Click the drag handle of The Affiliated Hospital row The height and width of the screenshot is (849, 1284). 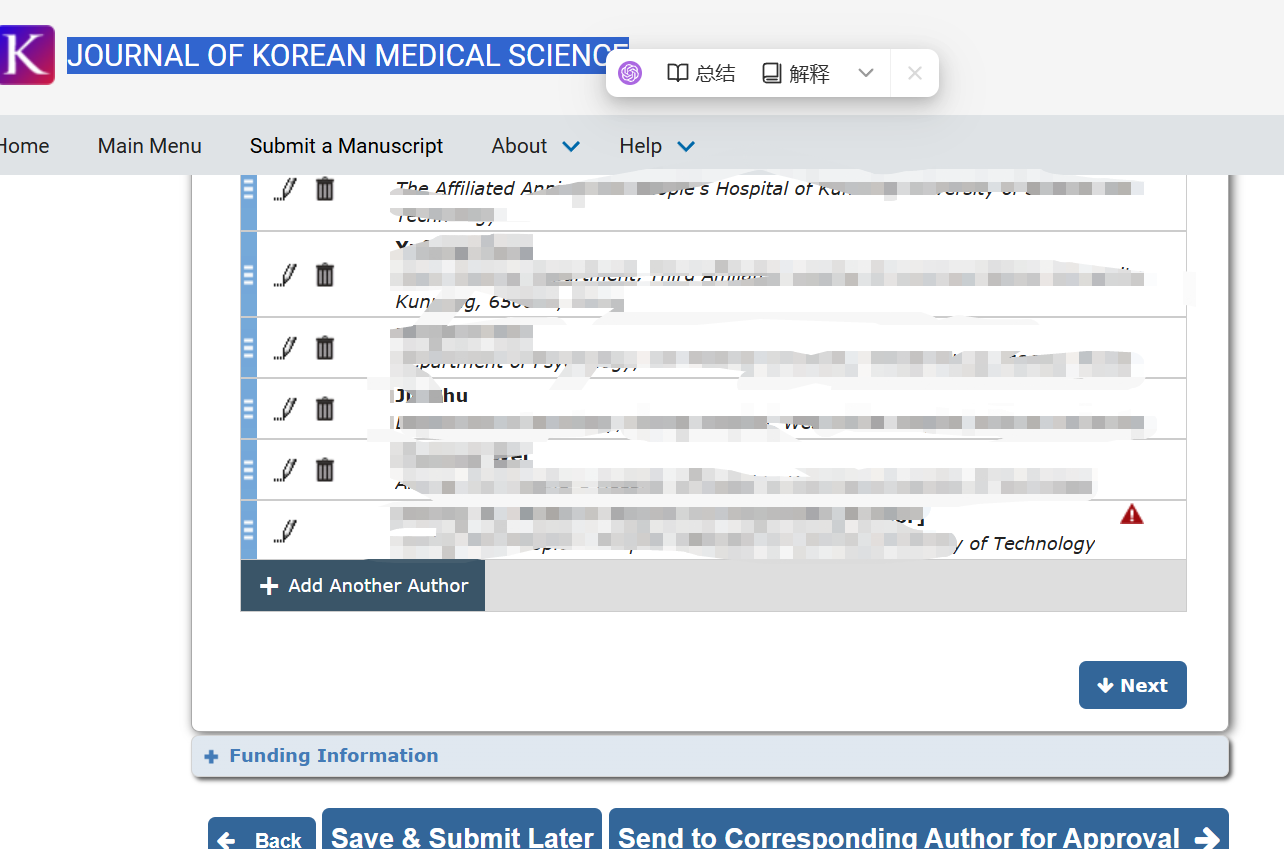tap(249, 189)
